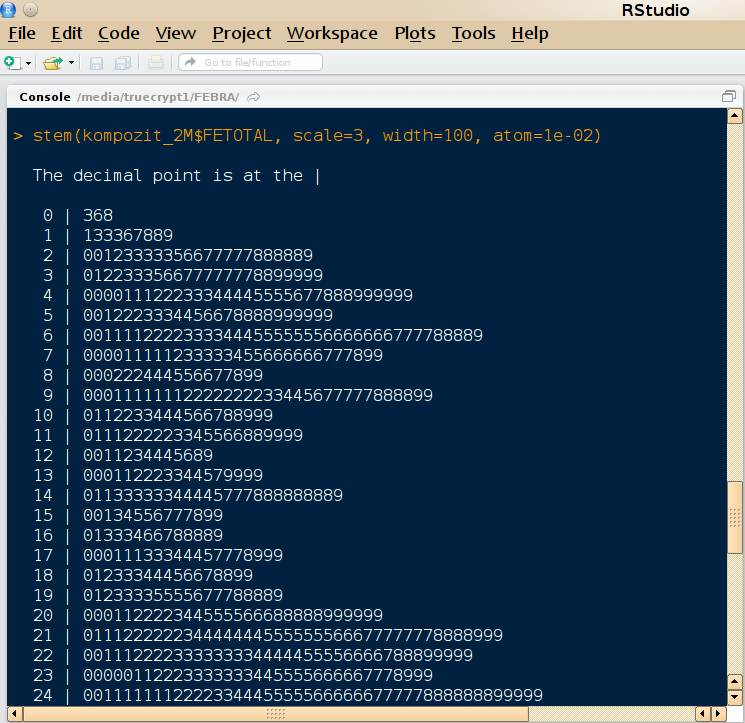Click 'The decimal point is at the |' text

pyautogui.click(x=176, y=176)
